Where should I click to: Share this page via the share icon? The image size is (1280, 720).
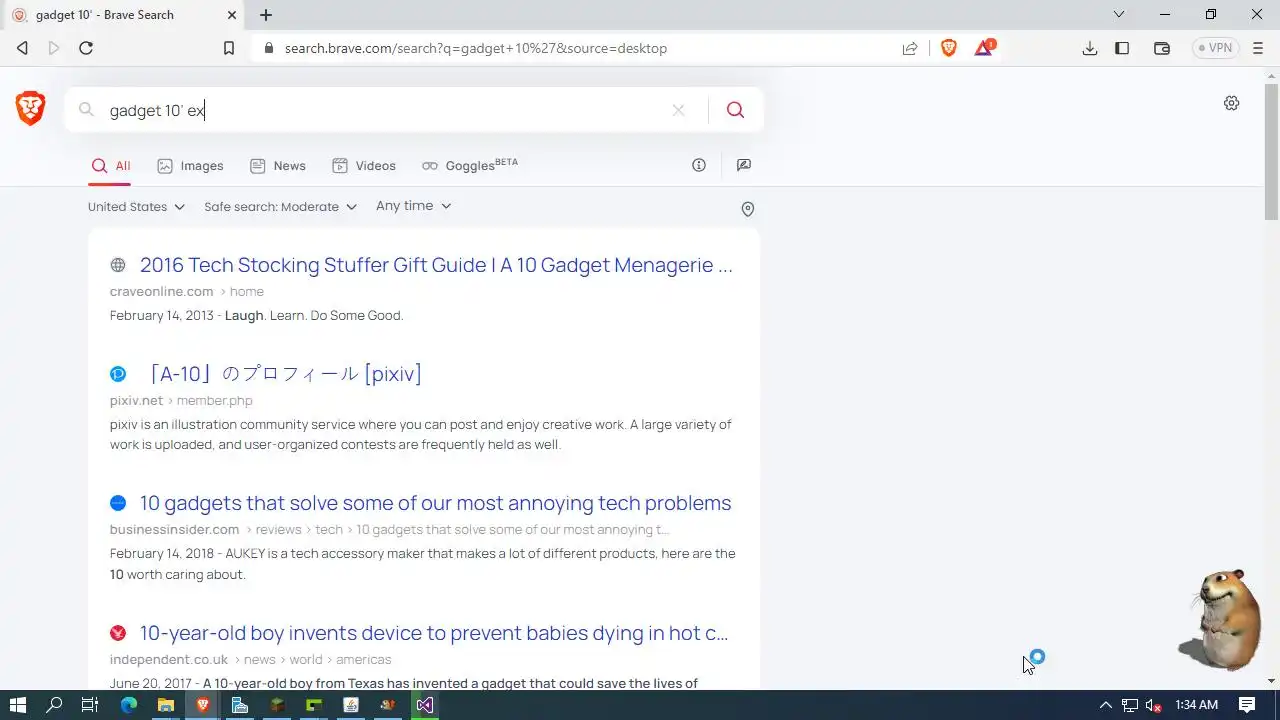point(910,48)
